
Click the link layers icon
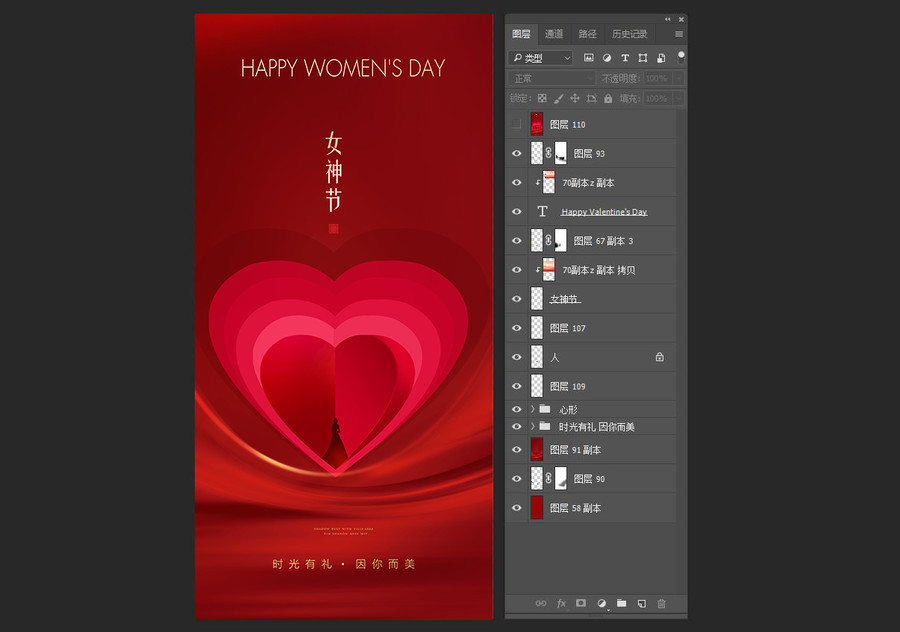(541, 603)
